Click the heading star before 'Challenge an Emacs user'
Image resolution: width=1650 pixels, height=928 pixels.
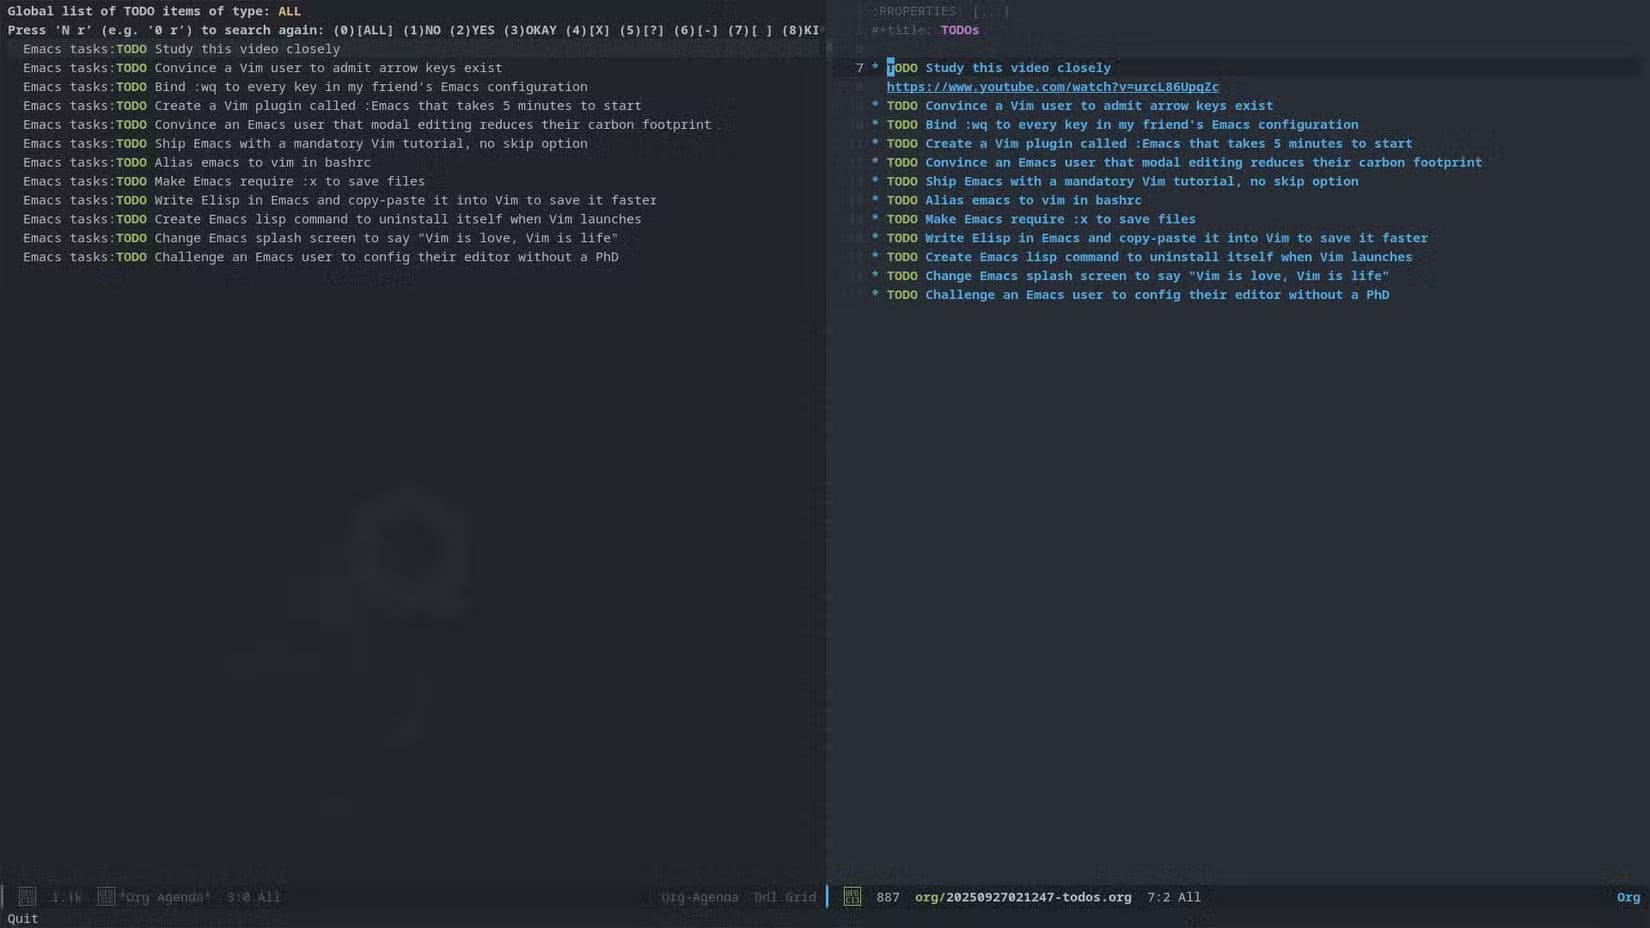click(875, 295)
